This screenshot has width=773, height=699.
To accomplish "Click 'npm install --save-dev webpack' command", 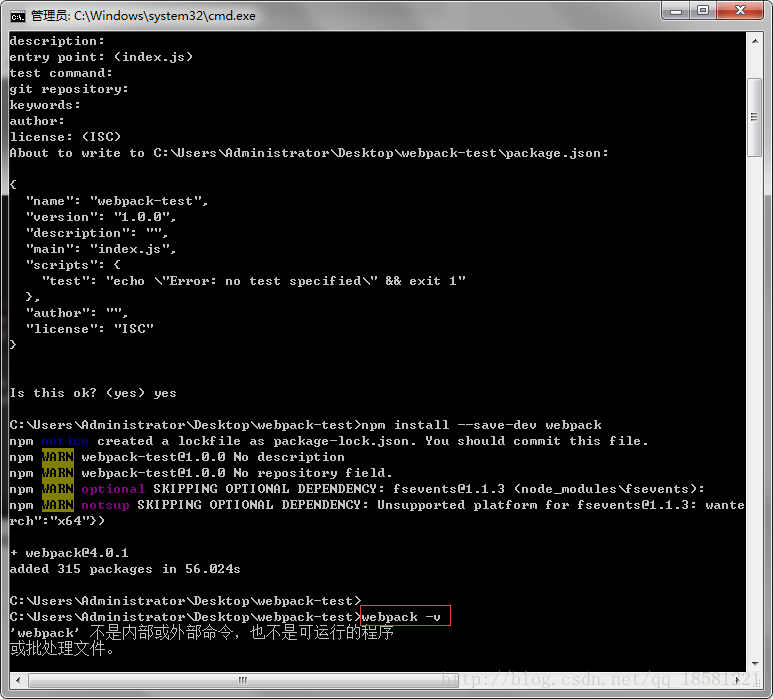I will click(481, 424).
